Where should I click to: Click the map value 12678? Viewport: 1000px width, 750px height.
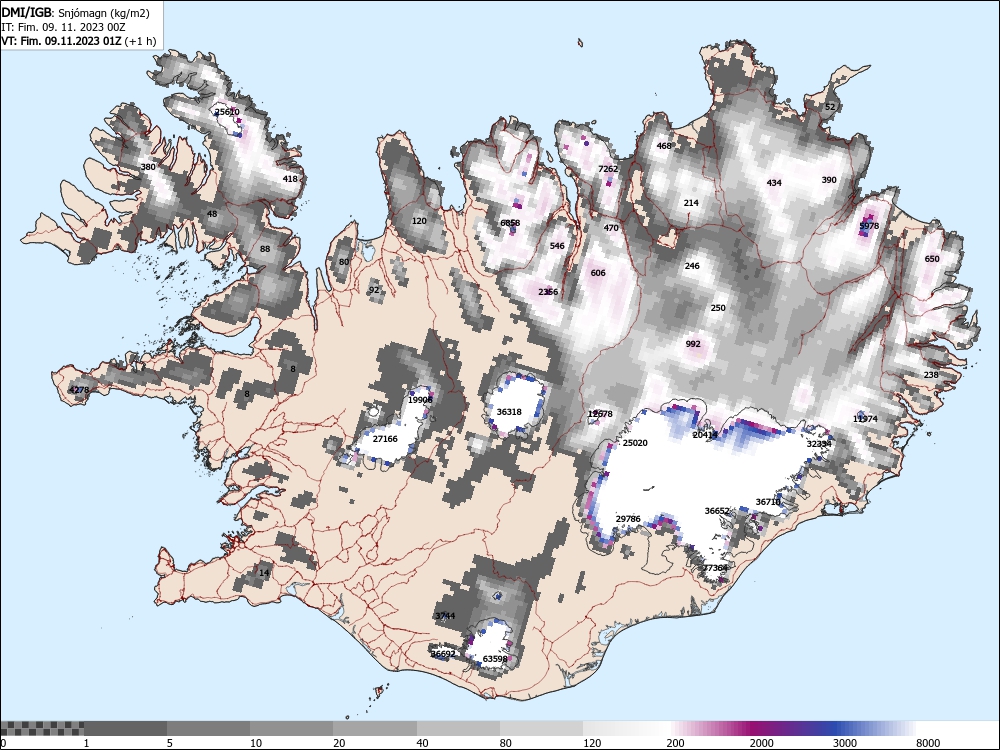(x=600, y=414)
